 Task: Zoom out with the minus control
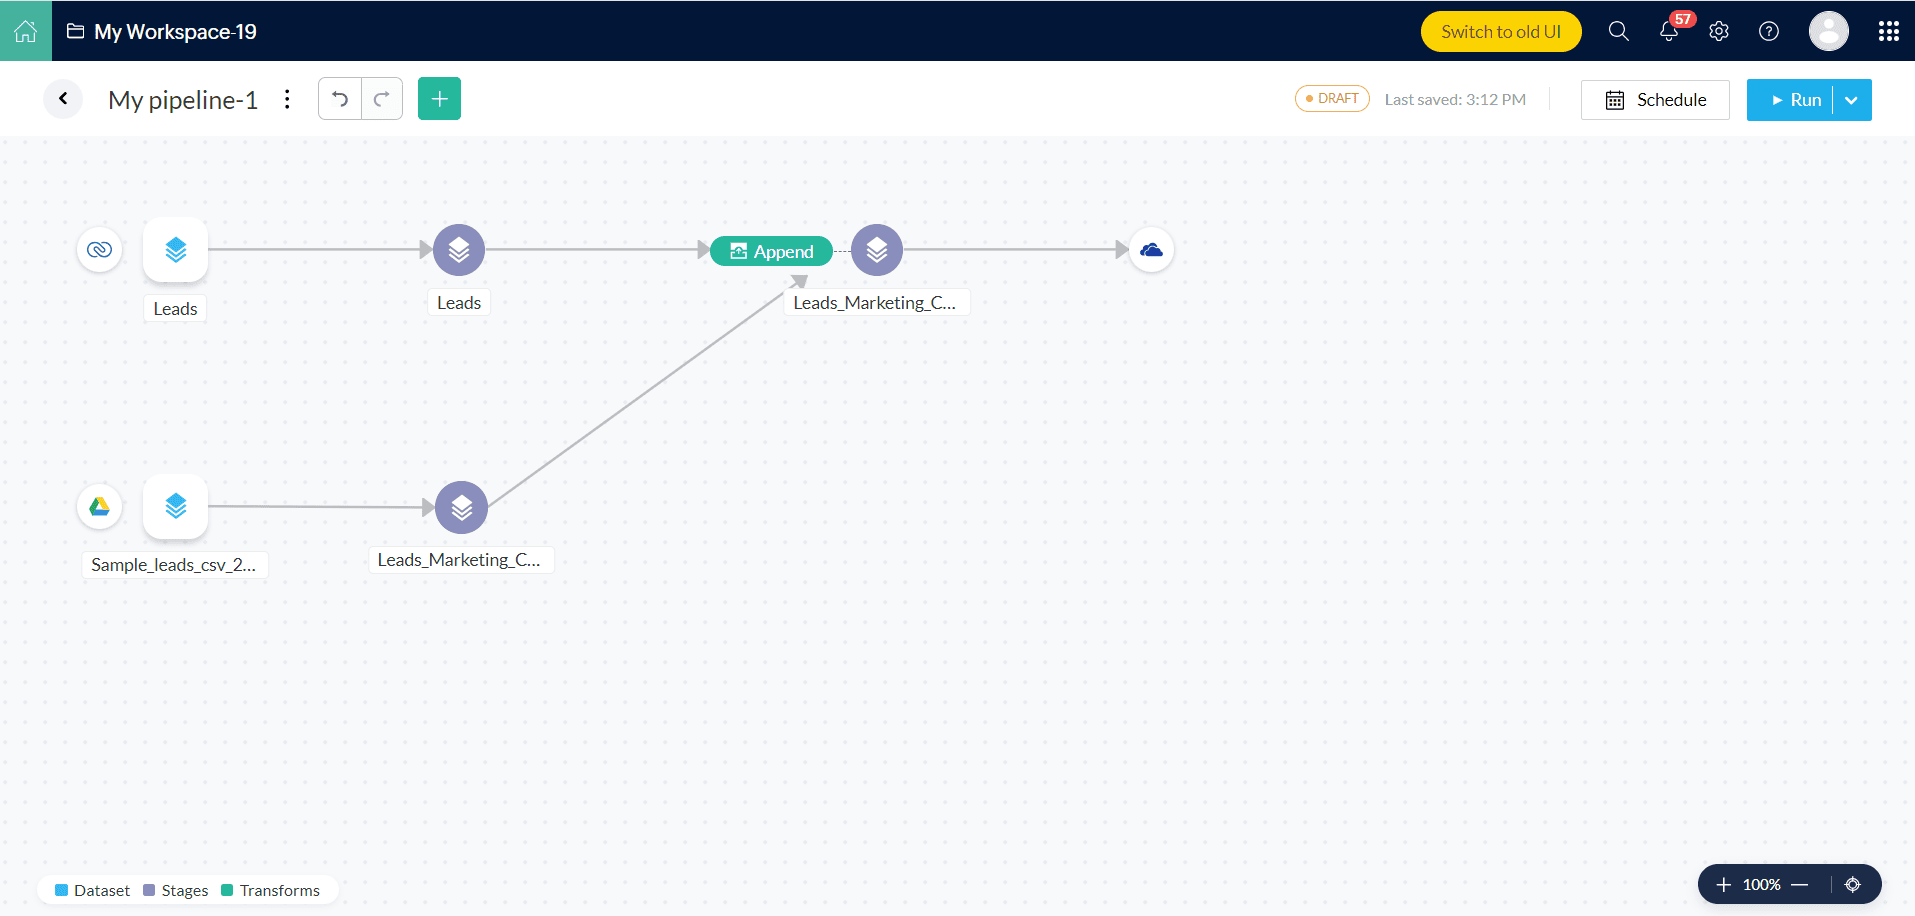click(1800, 885)
